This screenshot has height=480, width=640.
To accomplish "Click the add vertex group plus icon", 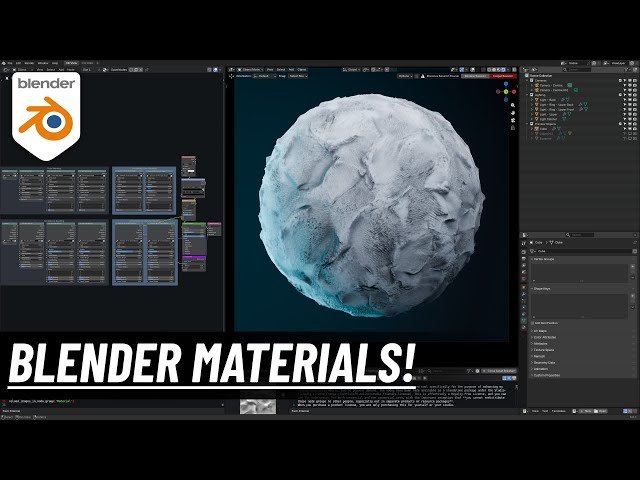I will pos(632,265).
